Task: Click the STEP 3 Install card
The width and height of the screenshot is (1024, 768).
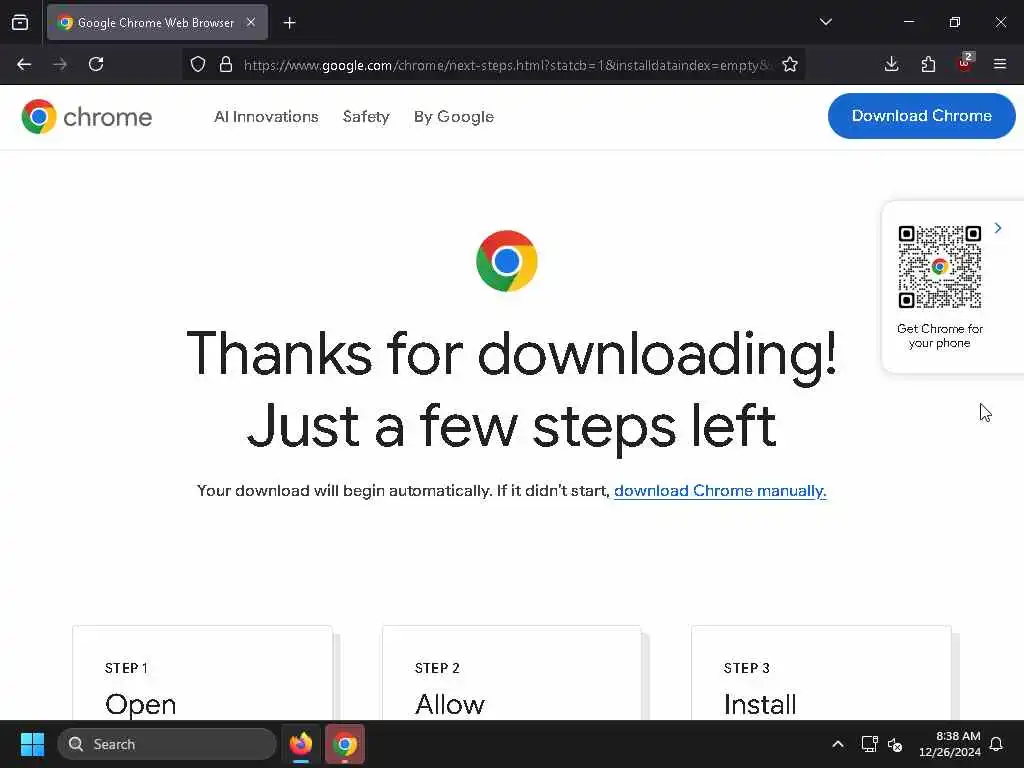Action: pos(822,673)
